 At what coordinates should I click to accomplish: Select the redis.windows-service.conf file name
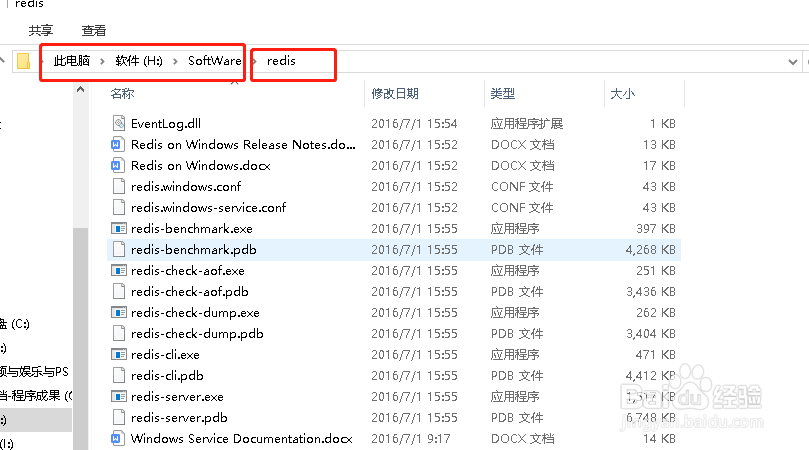coord(208,207)
